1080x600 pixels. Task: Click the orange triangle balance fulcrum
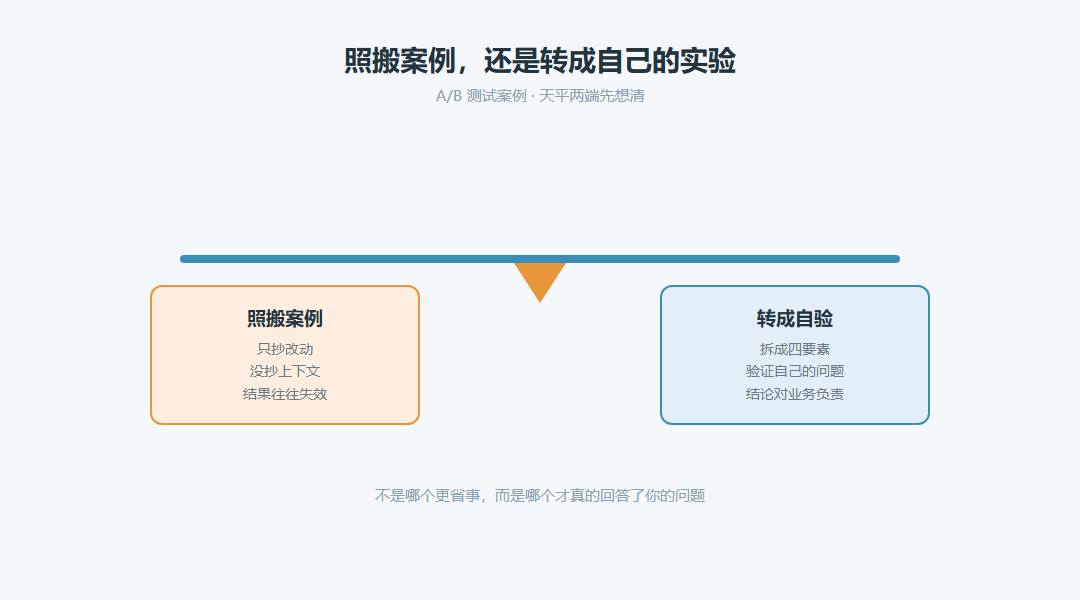(540, 281)
